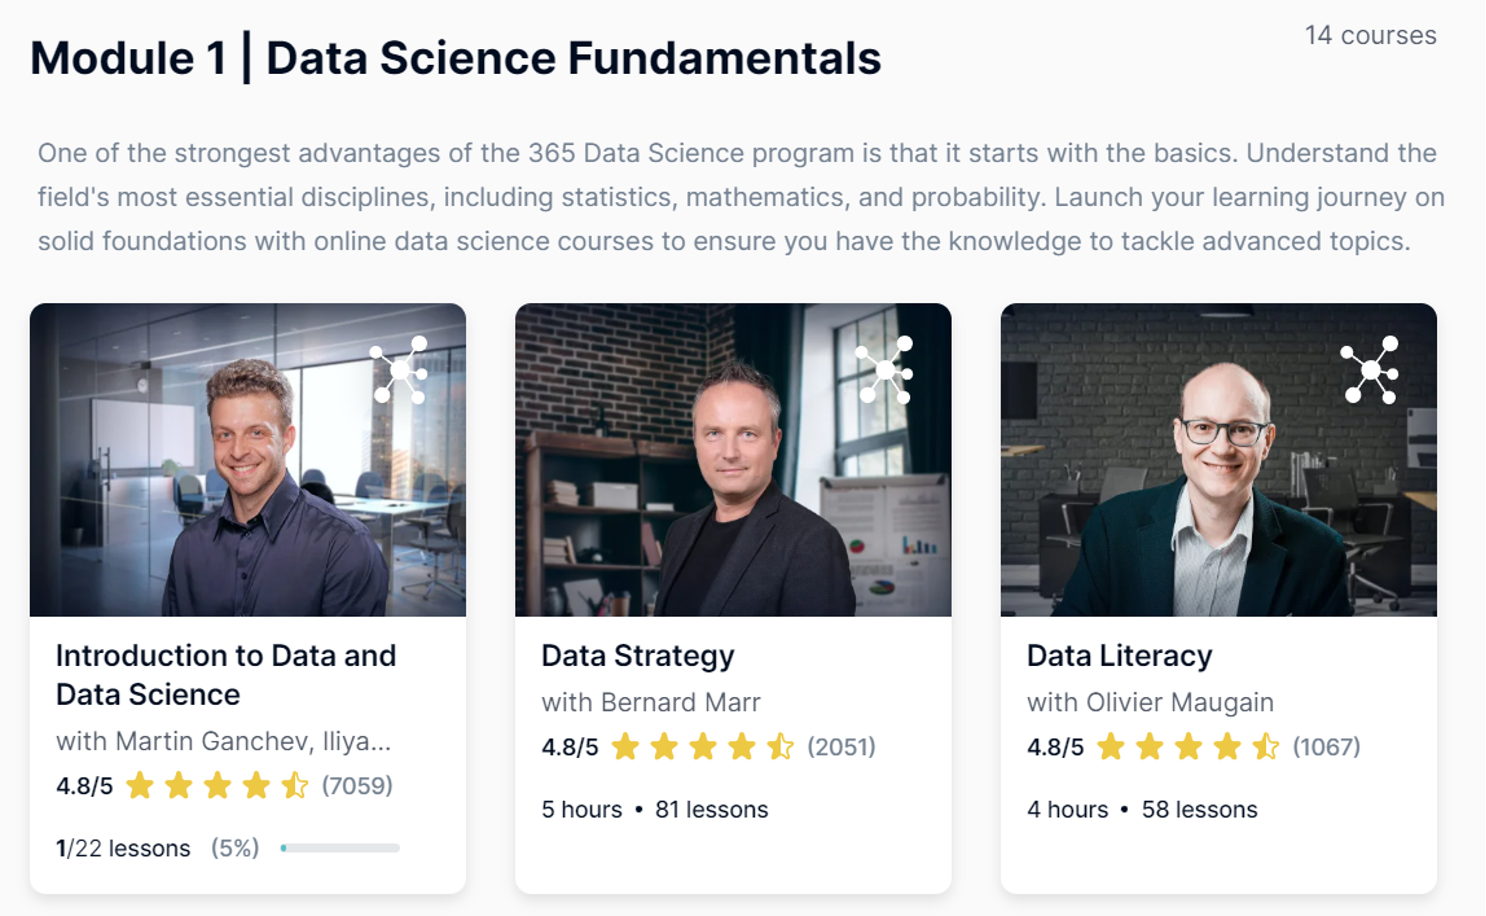Click star rating of Data Strategy course
This screenshot has width=1486, height=916.
pyautogui.click(x=702, y=747)
